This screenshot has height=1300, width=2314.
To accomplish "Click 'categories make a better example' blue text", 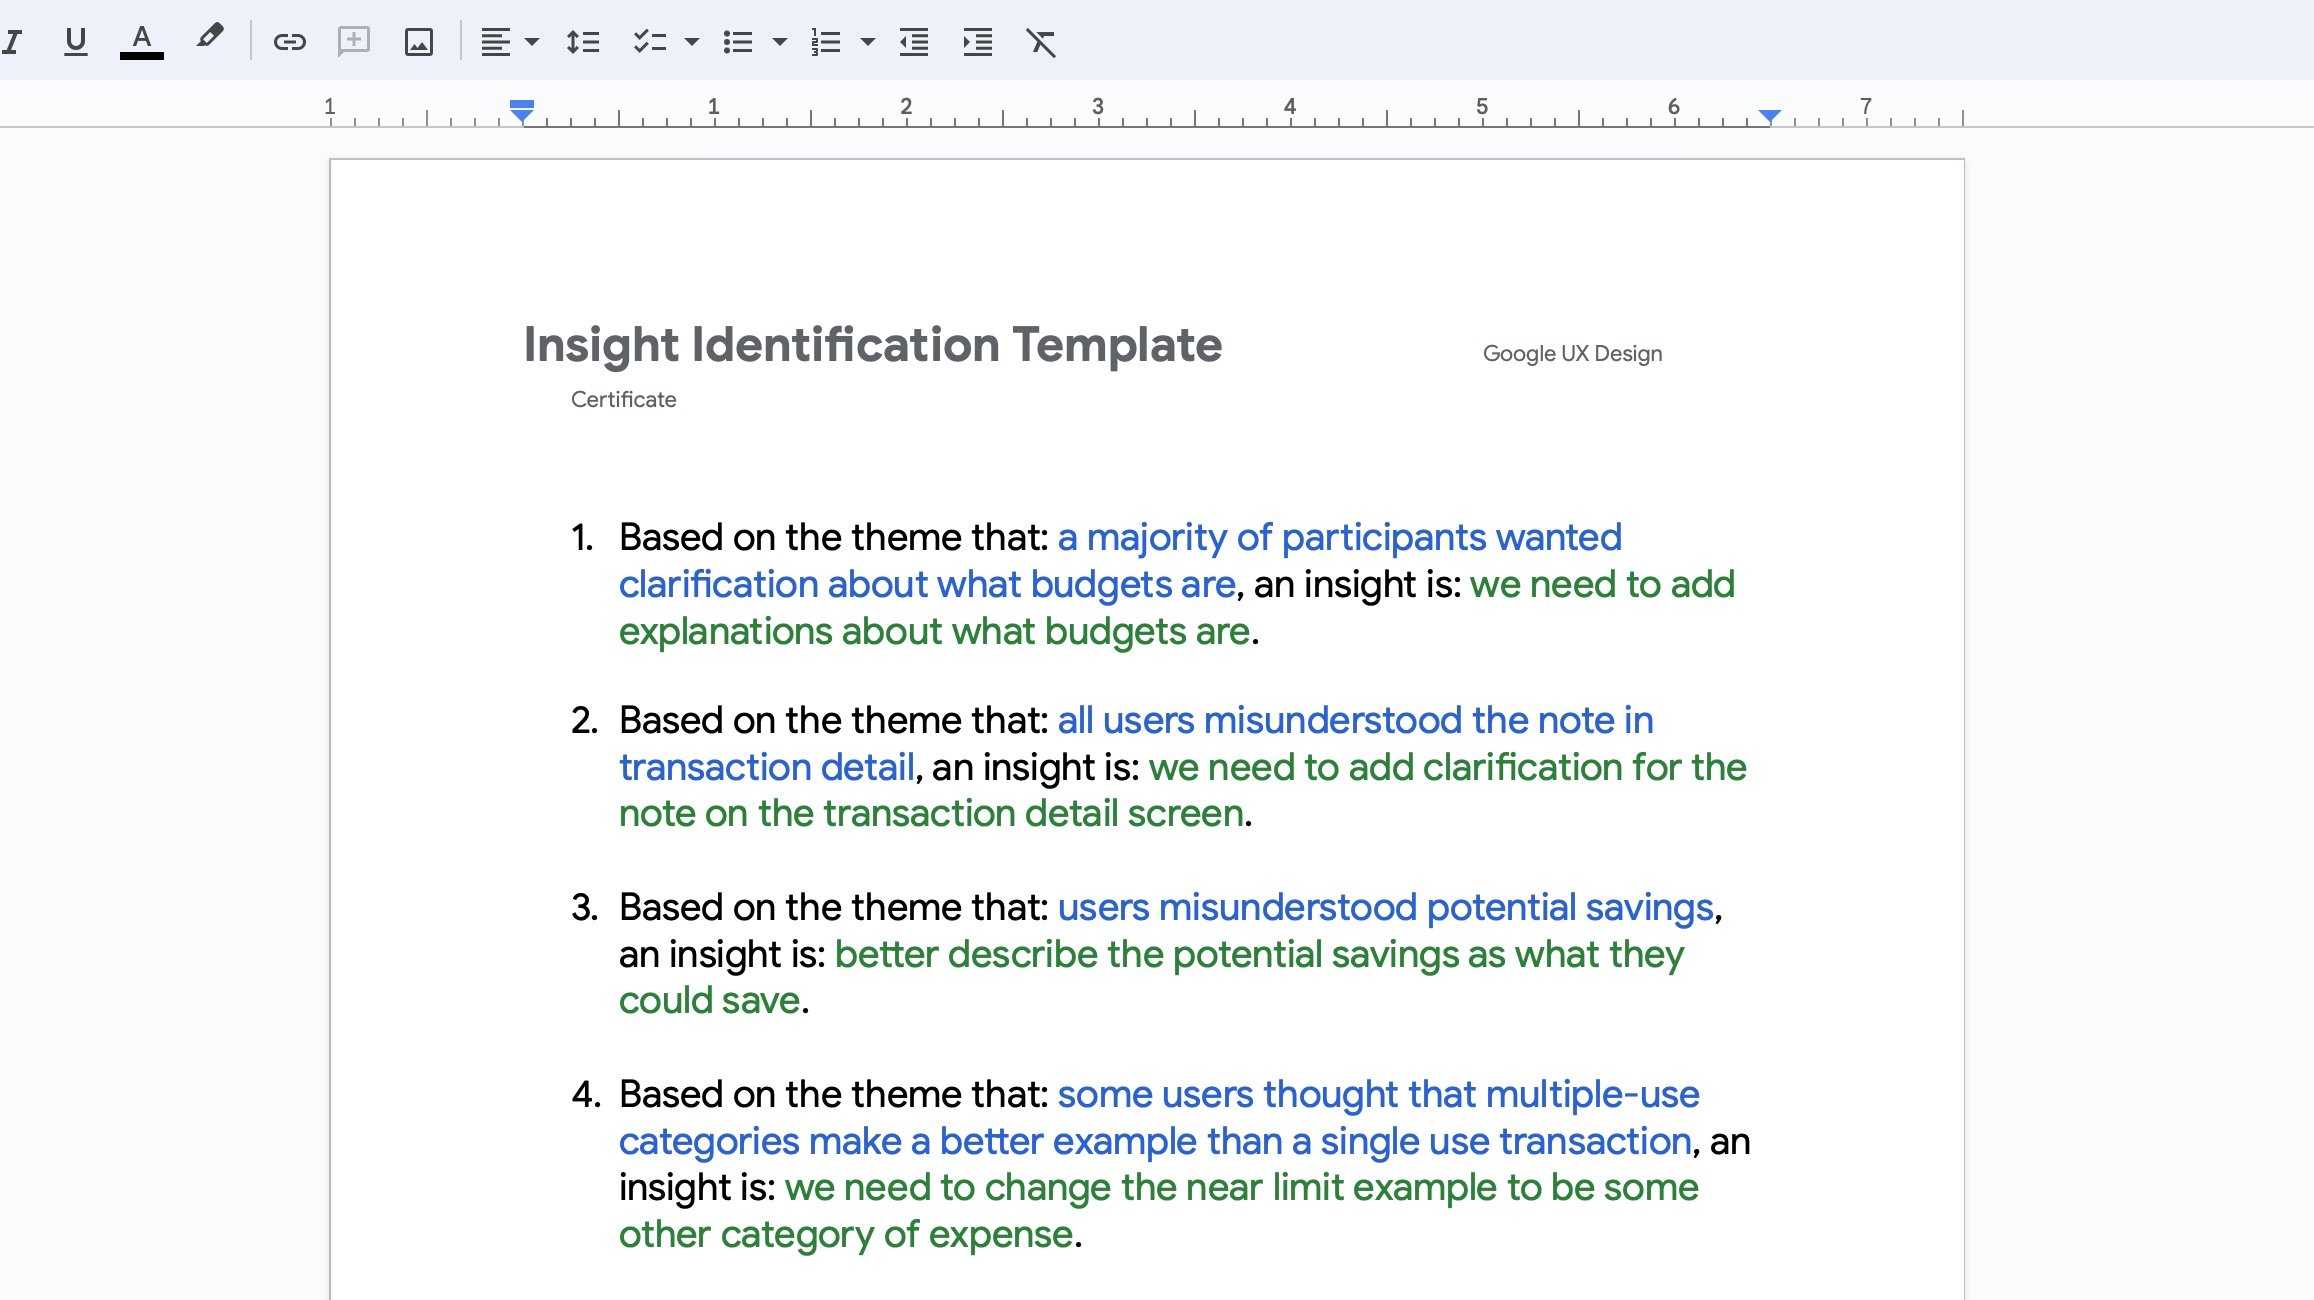I will coord(908,1141).
